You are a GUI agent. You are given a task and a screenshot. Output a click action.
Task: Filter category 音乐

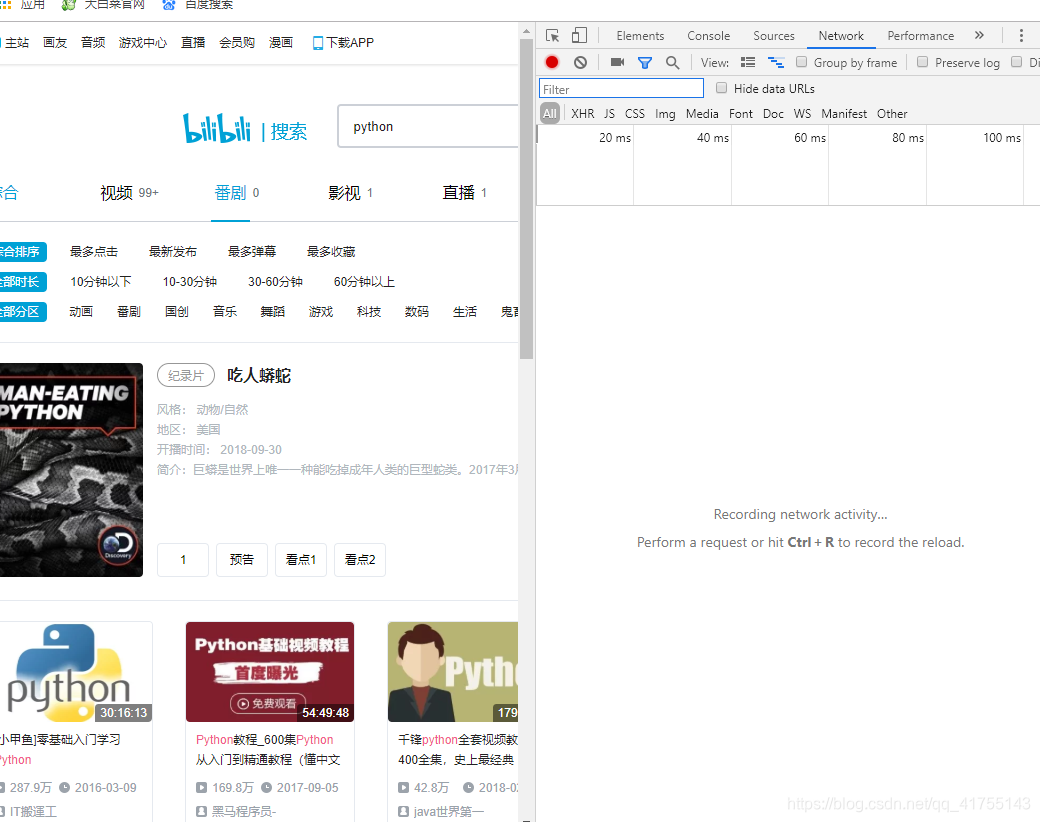click(x=225, y=311)
